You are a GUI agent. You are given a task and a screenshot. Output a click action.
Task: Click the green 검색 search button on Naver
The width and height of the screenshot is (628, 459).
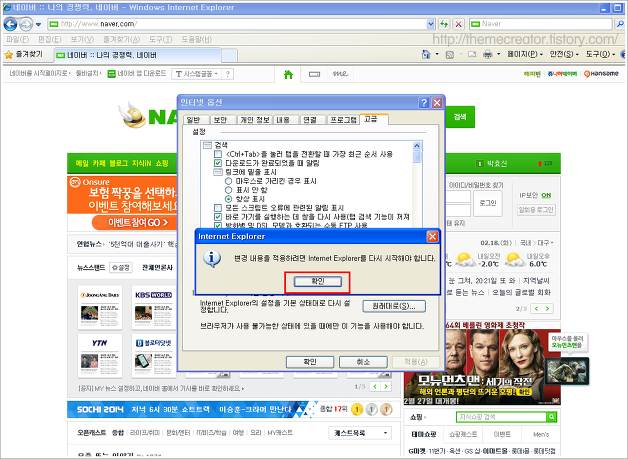(x=460, y=117)
